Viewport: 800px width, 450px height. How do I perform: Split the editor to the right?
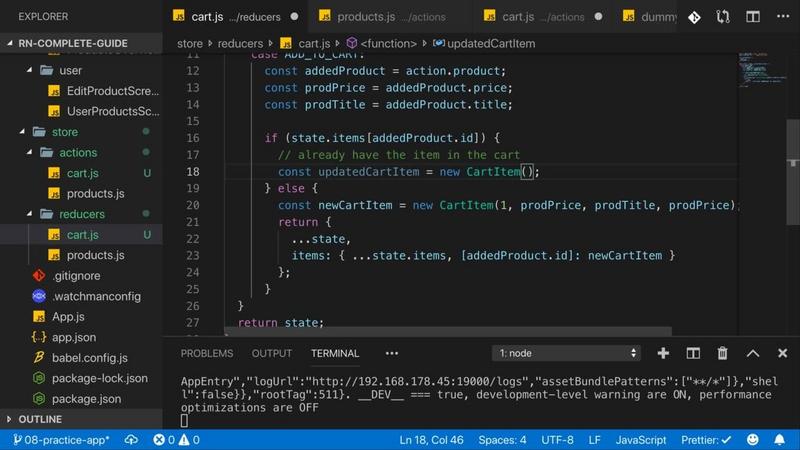pyautogui.click(x=753, y=17)
